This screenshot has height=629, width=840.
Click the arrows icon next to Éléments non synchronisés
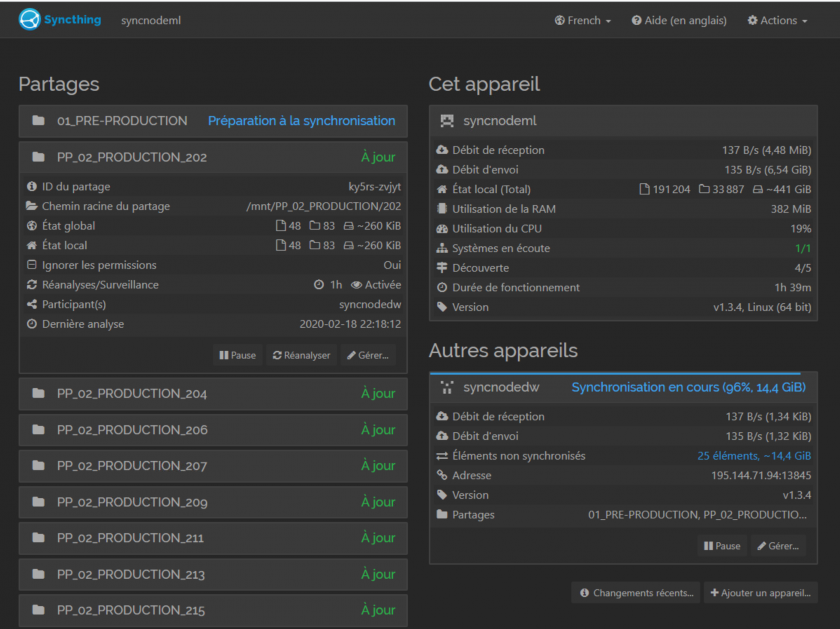pos(442,456)
